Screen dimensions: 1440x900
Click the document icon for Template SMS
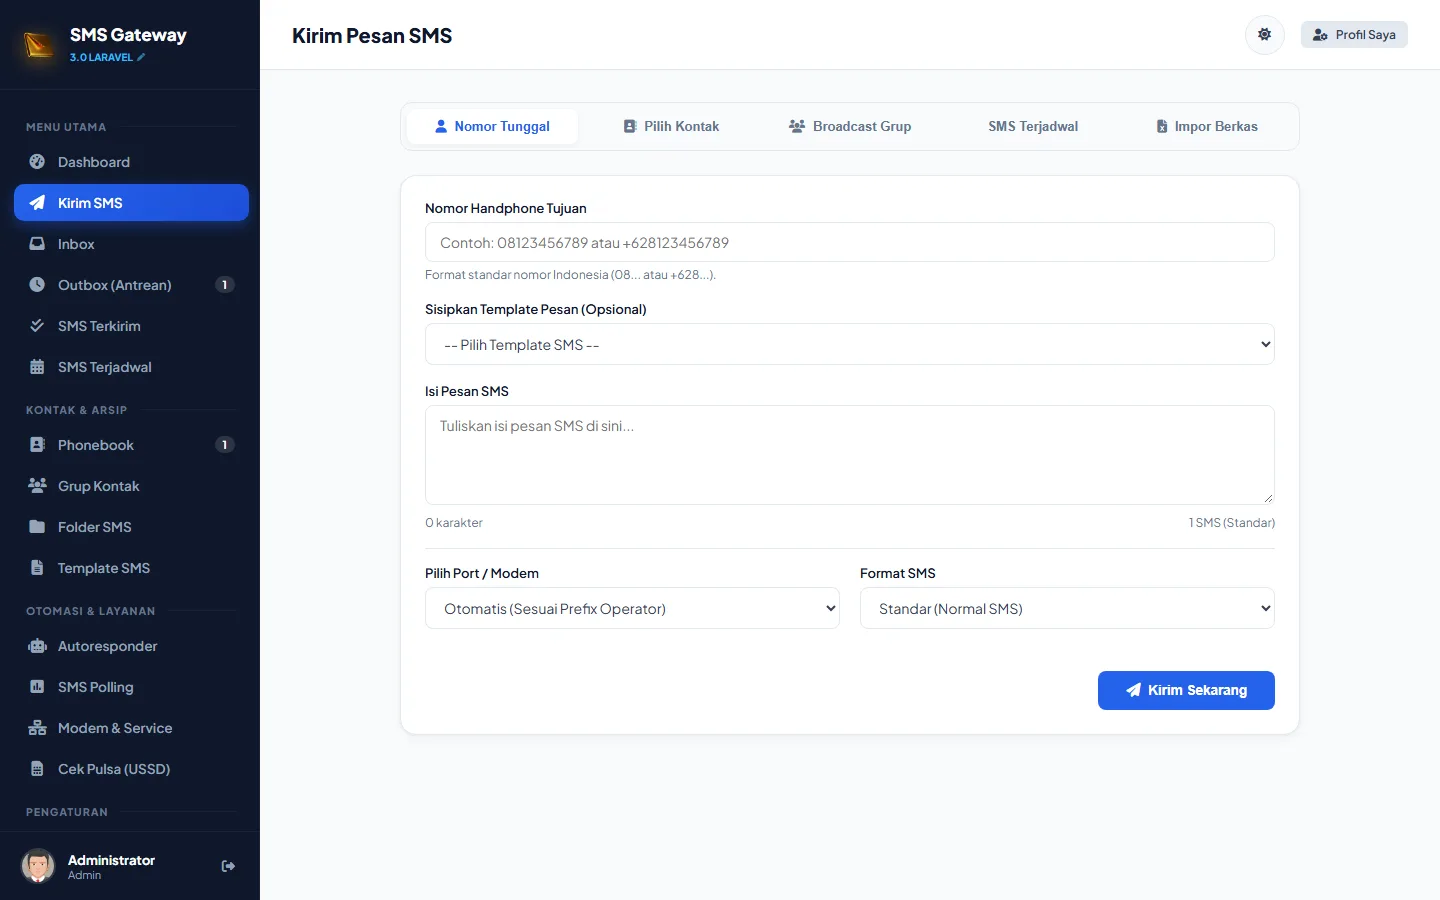tap(37, 568)
